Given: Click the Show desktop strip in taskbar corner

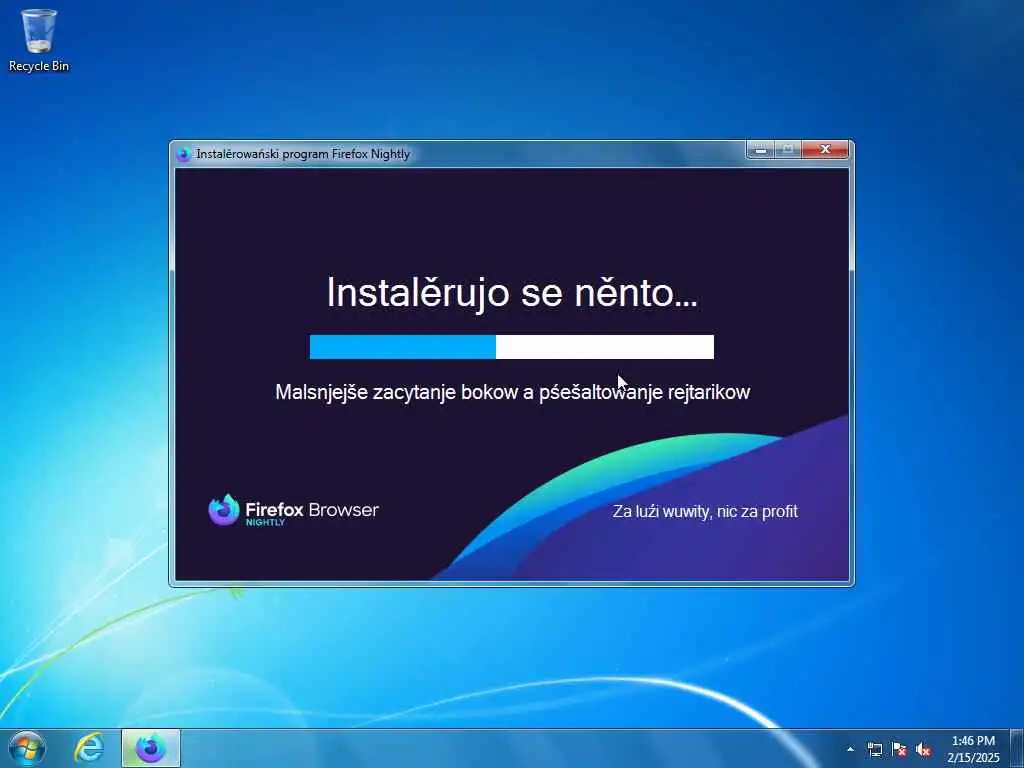Looking at the screenshot, I should tap(1017, 748).
